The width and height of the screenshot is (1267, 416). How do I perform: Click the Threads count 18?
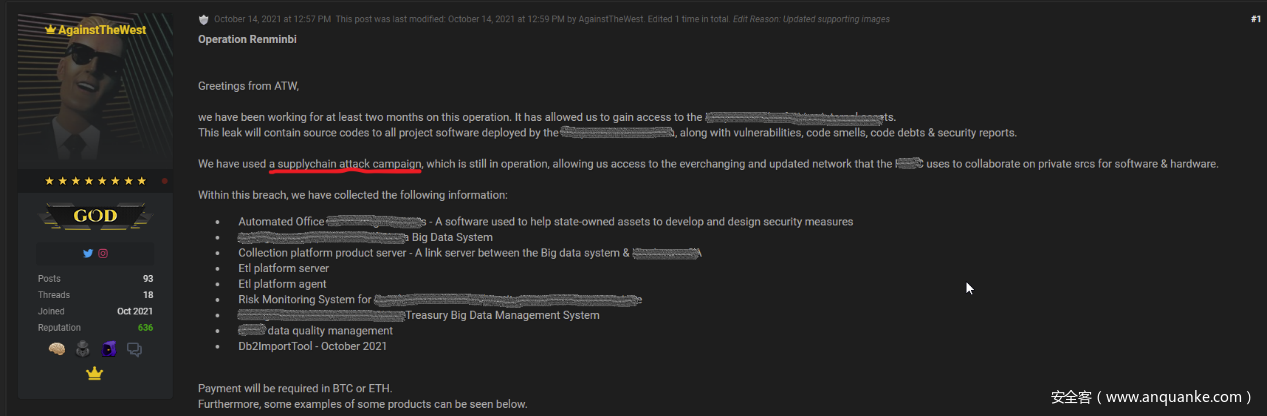coord(147,295)
